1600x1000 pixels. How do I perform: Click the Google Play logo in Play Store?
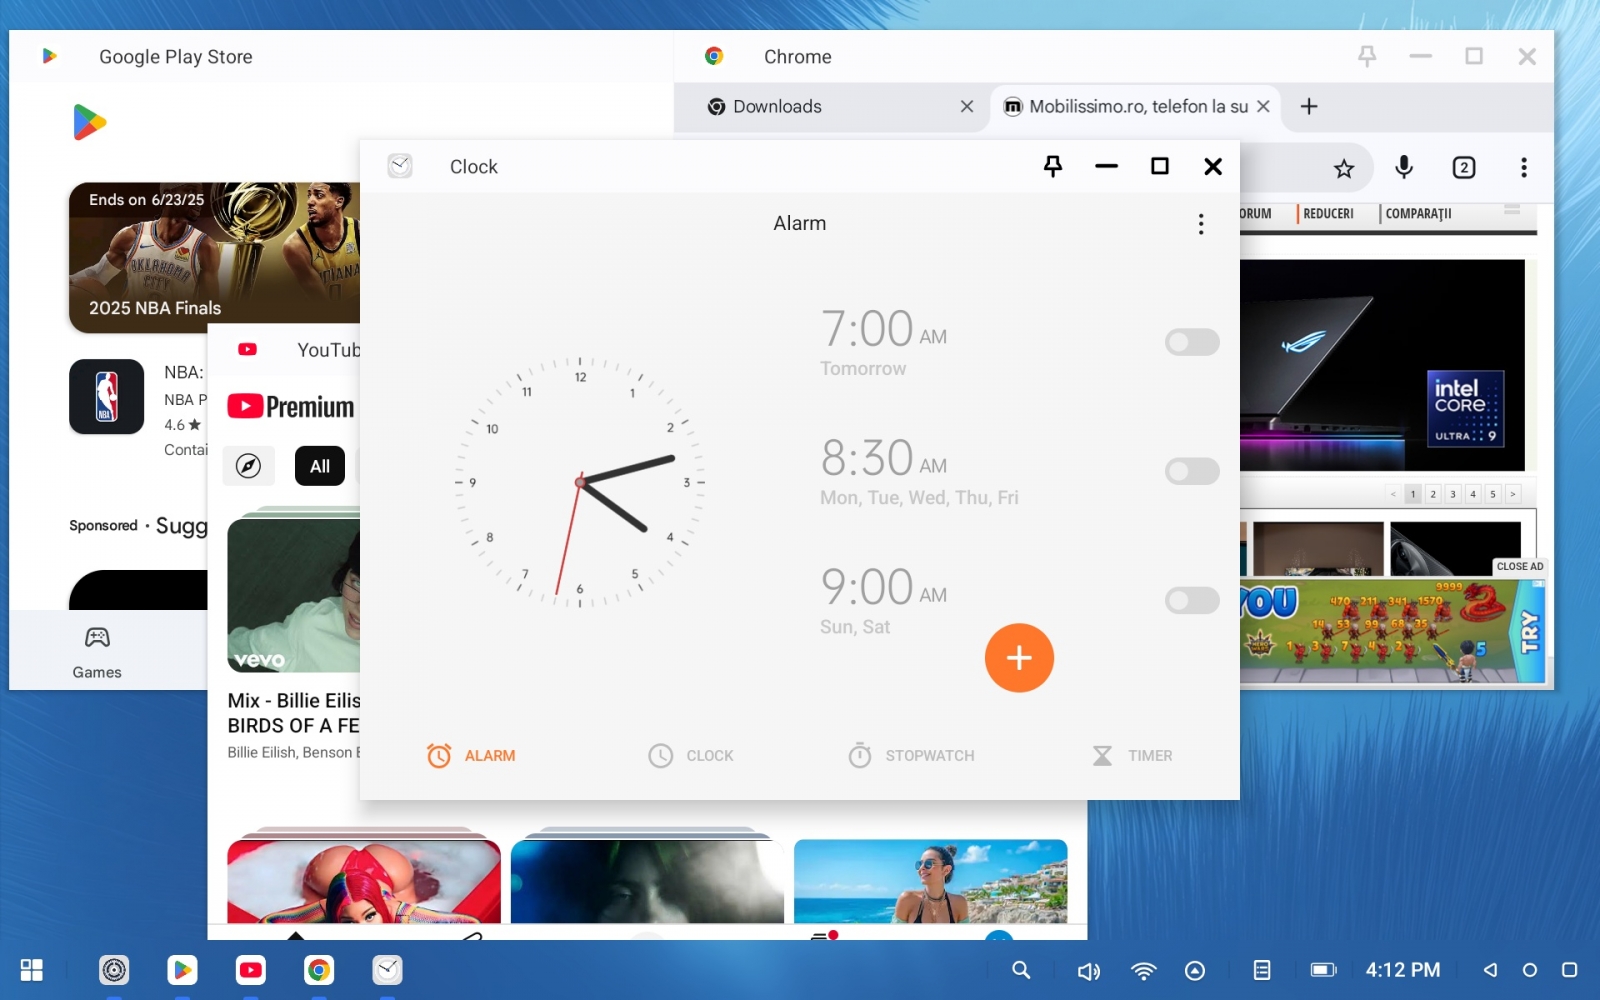89,122
